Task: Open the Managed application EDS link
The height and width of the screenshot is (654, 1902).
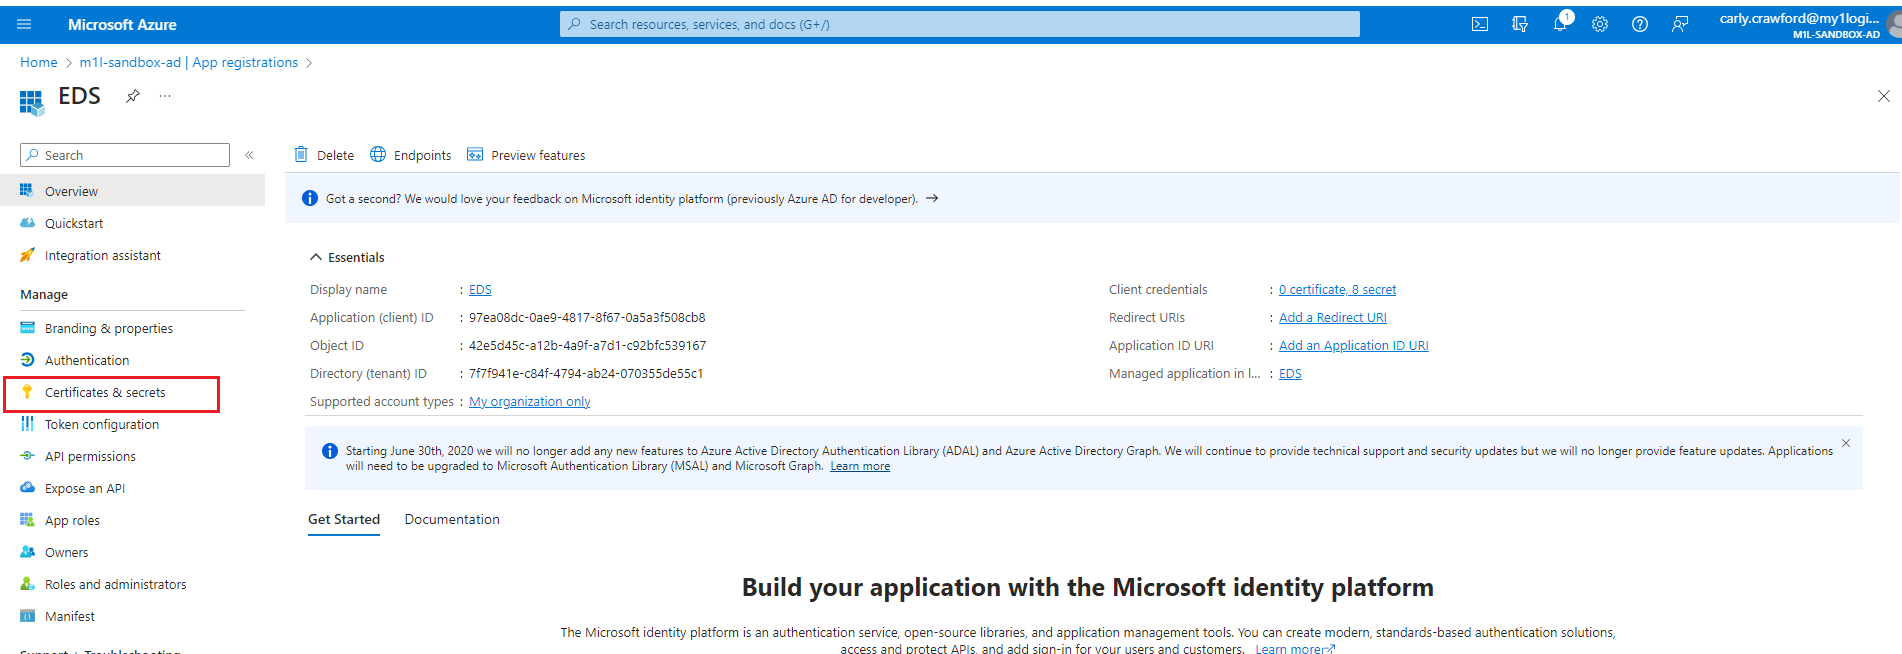Action: [1290, 374]
